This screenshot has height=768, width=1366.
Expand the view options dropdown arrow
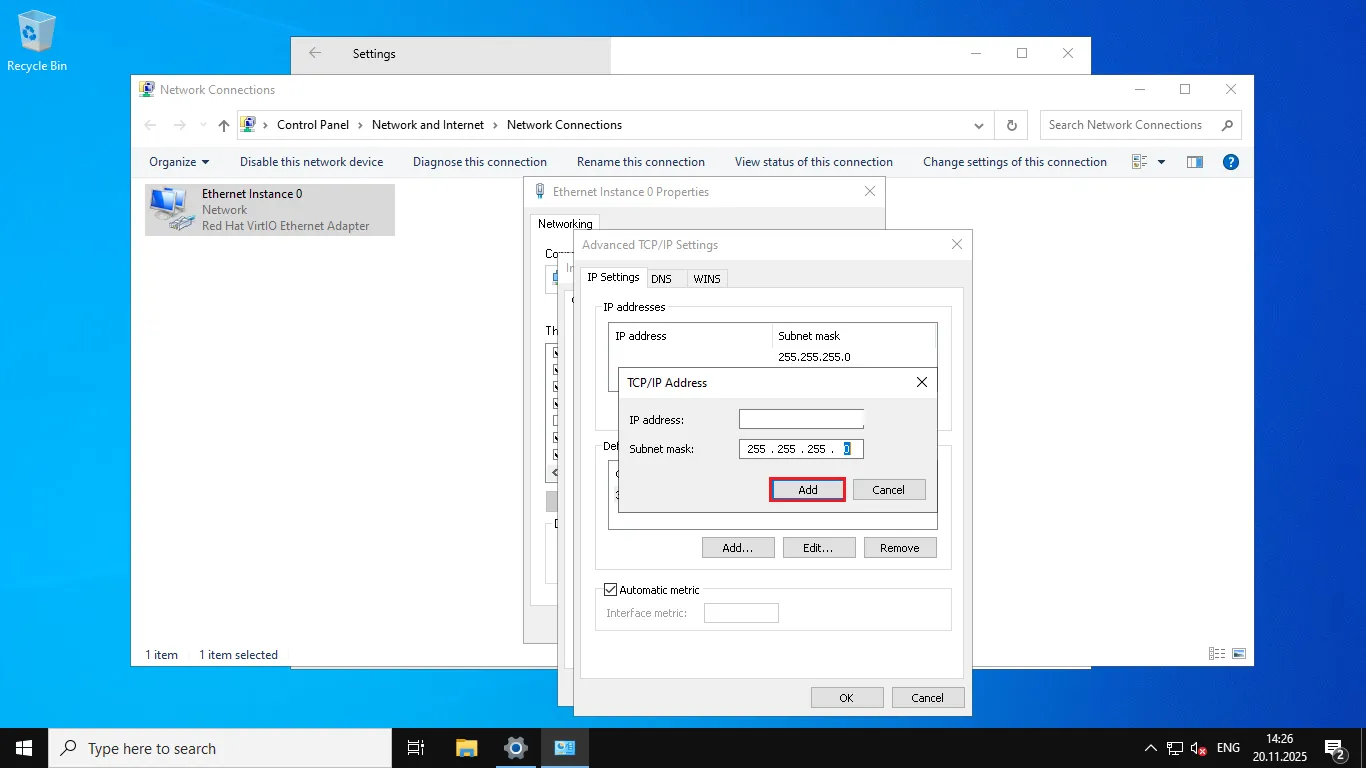[x=1161, y=162]
